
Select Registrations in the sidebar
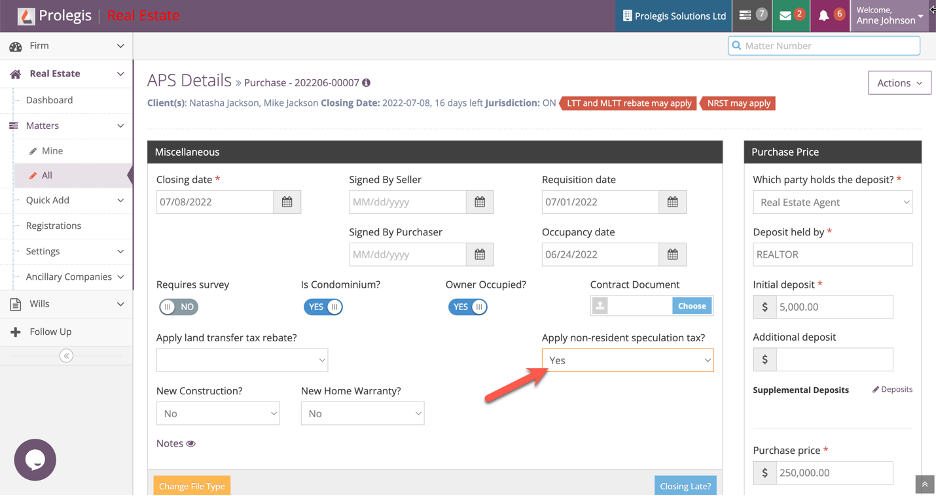(x=53, y=226)
